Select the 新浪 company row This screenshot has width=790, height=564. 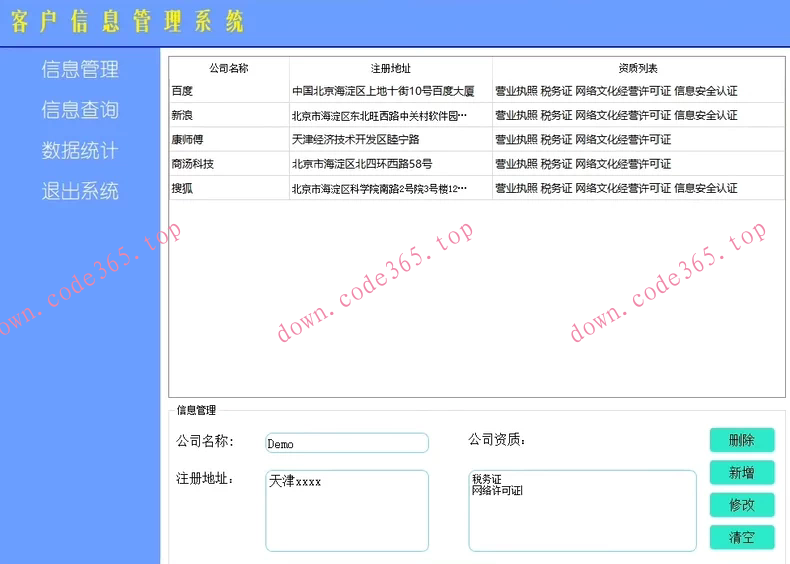pyautogui.click(x=477, y=115)
